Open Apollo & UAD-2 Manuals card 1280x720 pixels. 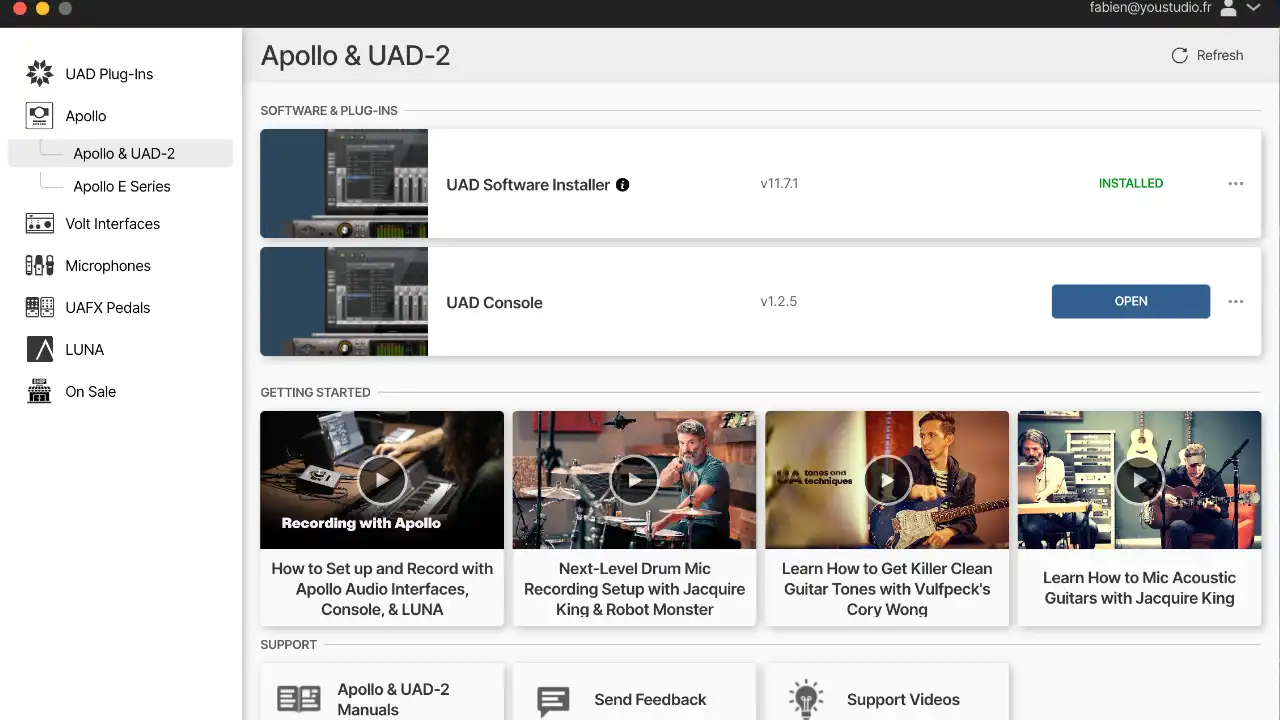pos(382,692)
